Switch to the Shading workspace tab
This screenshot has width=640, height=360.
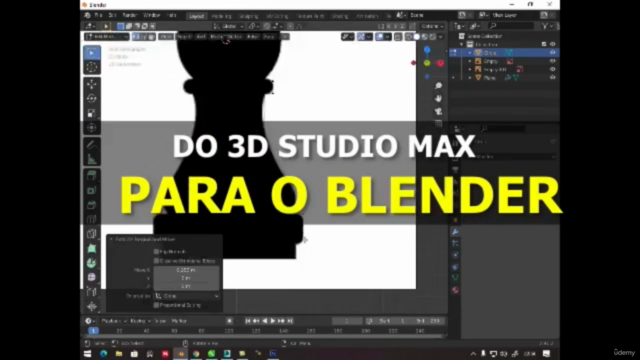tap(340, 16)
